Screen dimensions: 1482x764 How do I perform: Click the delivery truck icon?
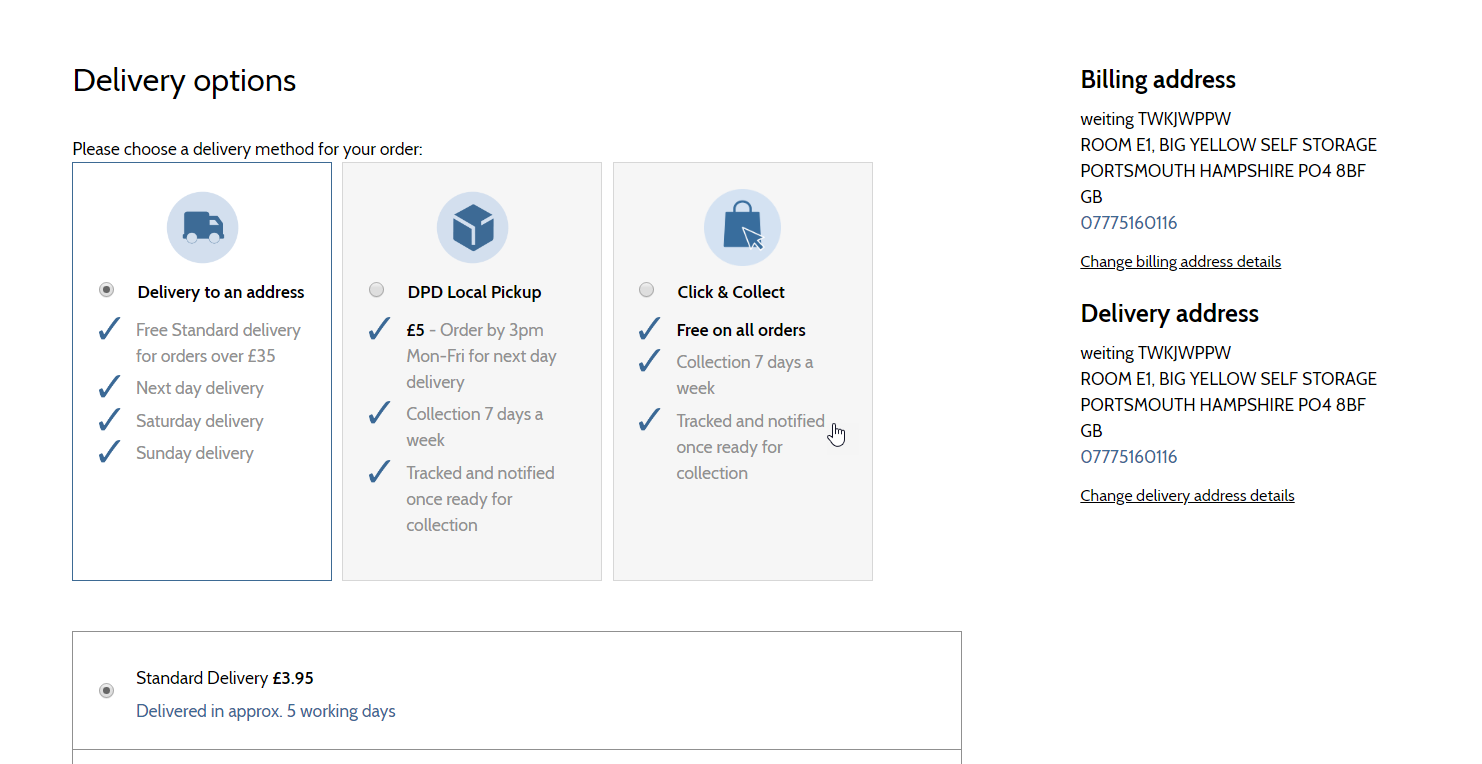point(202,228)
